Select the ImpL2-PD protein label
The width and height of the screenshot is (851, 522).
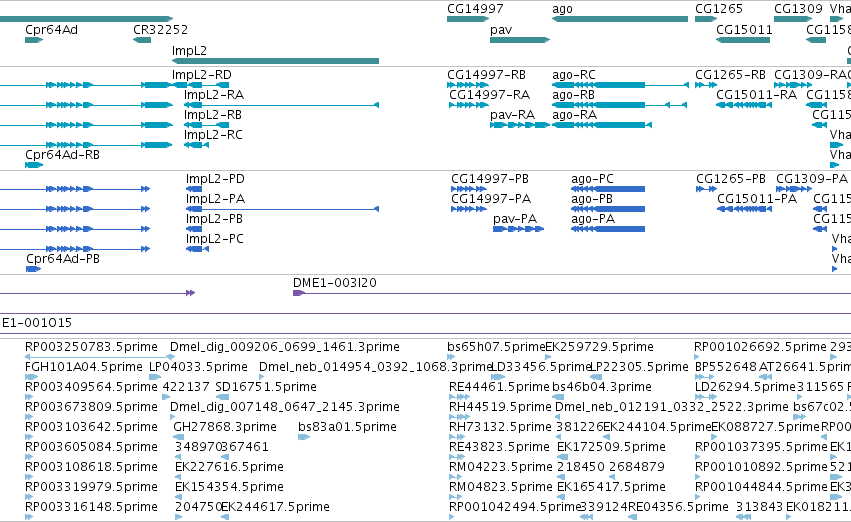[x=215, y=179]
